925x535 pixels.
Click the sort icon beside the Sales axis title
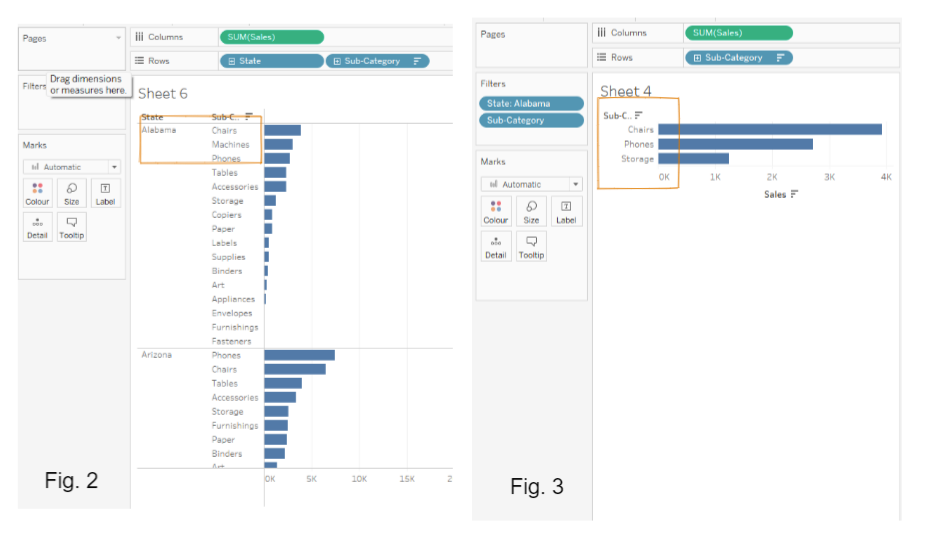(794, 194)
